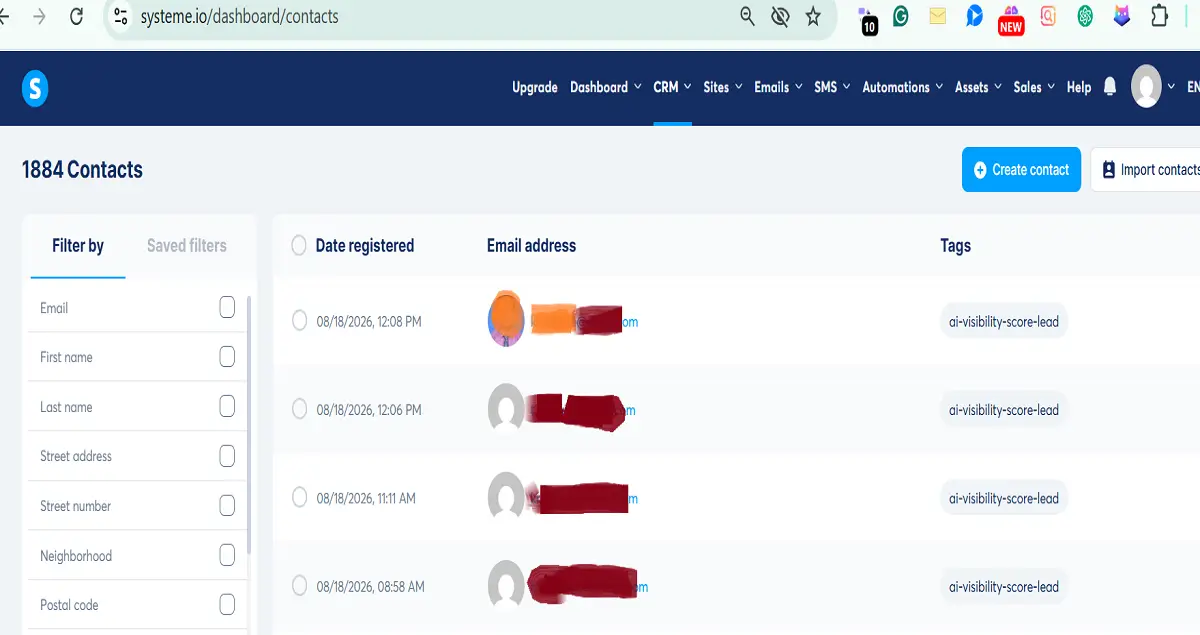This screenshot has width=1200, height=635.
Task: Select the contact registered at 11:11 AM
Action: click(x=299, y=497)
